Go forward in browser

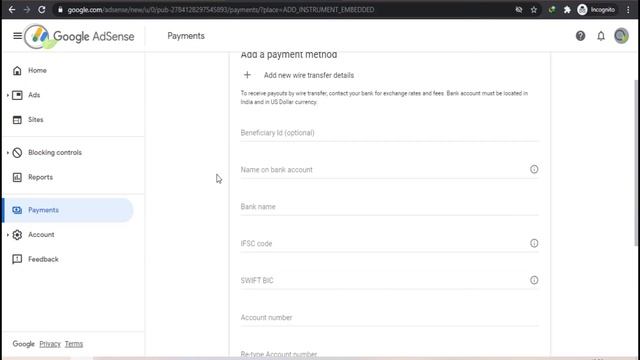pyautogui.click(x=27, y=9)
